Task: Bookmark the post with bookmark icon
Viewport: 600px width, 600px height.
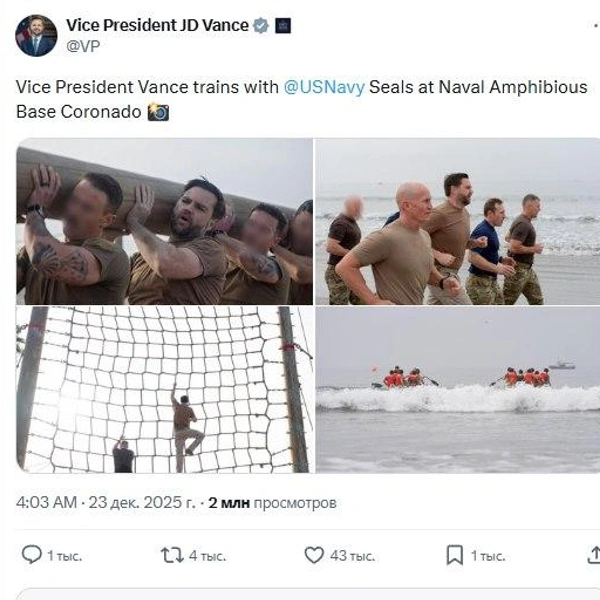Action: coord(455,555)
